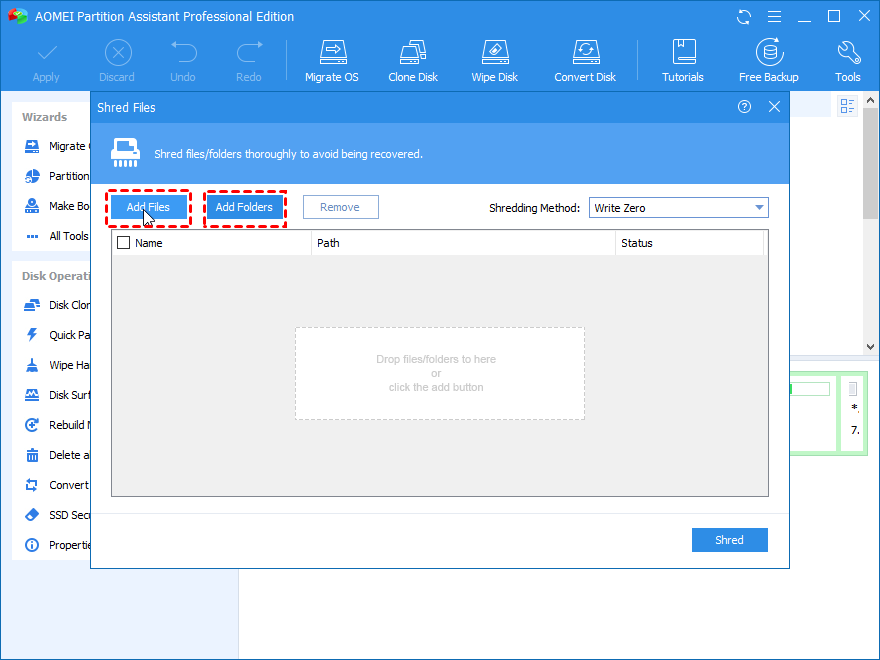Sort by the Status column header
This screenshot has height=660, width=880.
(x=690, y=243)
